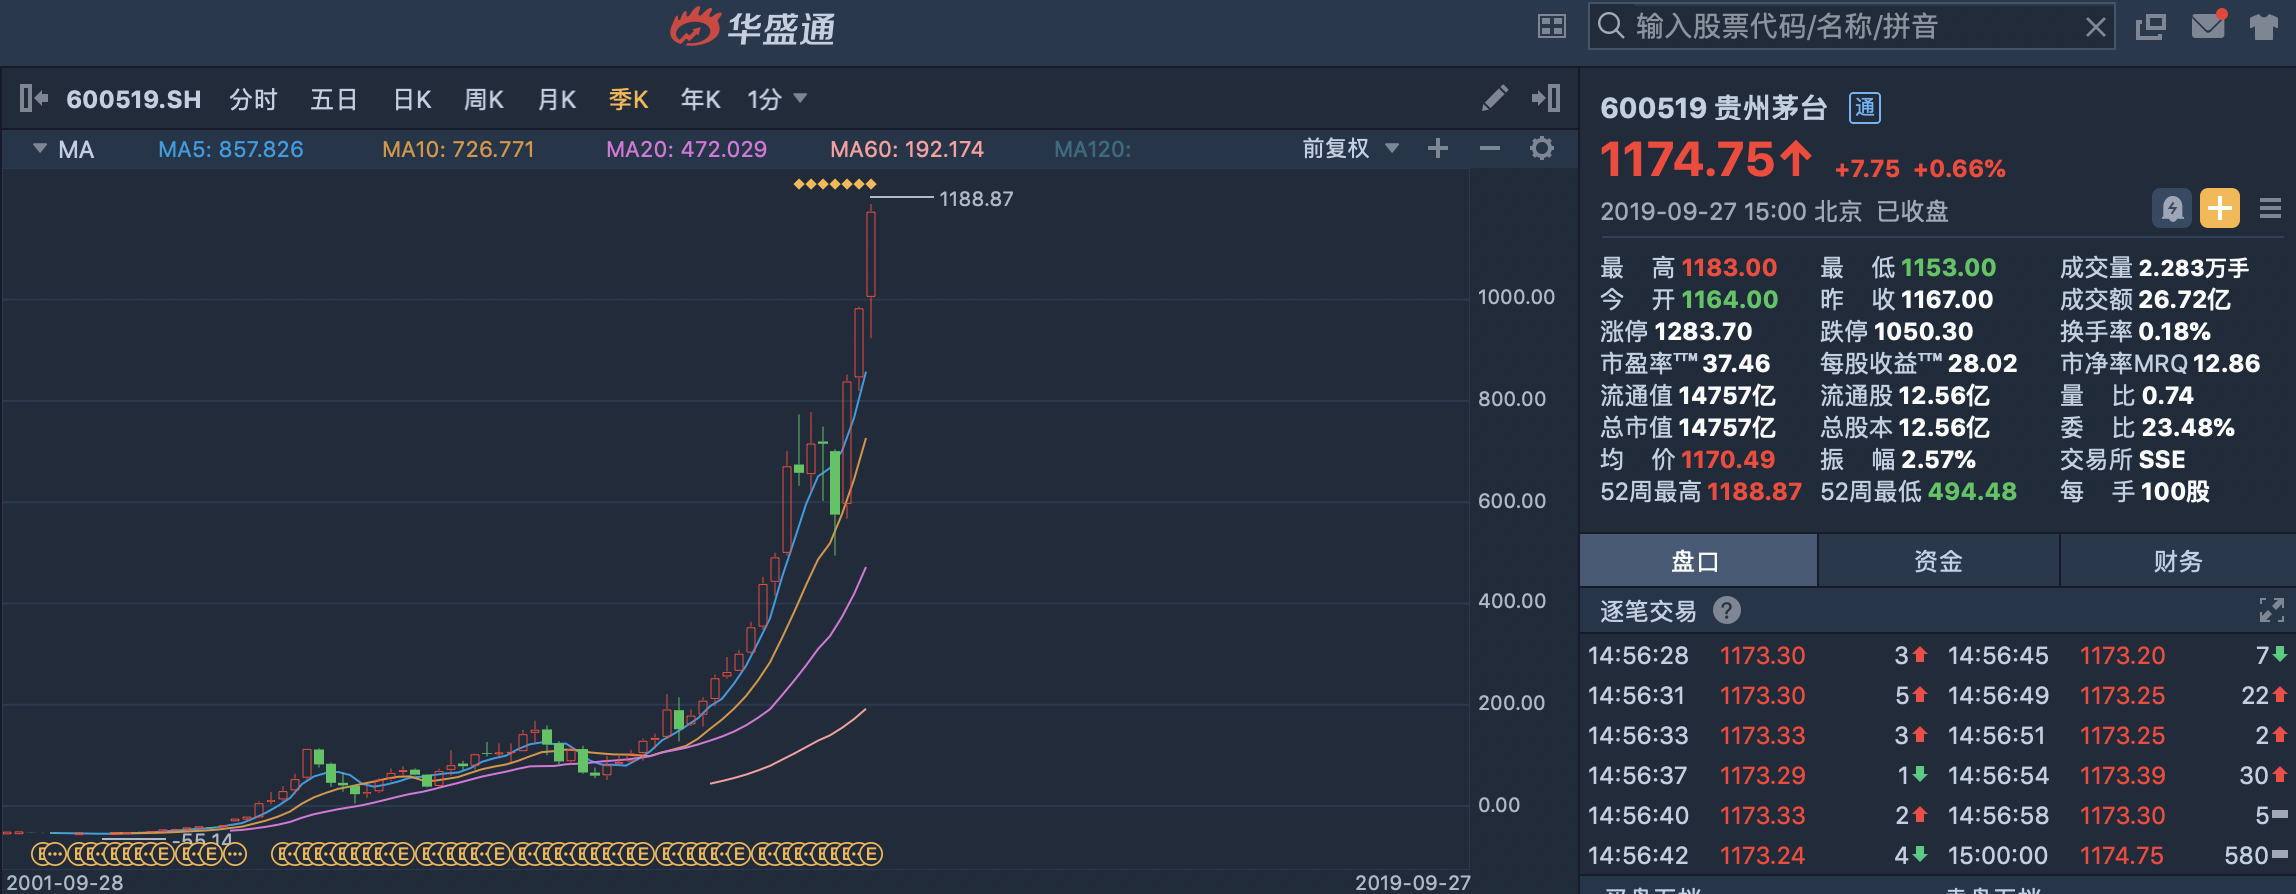
Task: Collapse the right quote panel icon
Action: click(1546, 98)
